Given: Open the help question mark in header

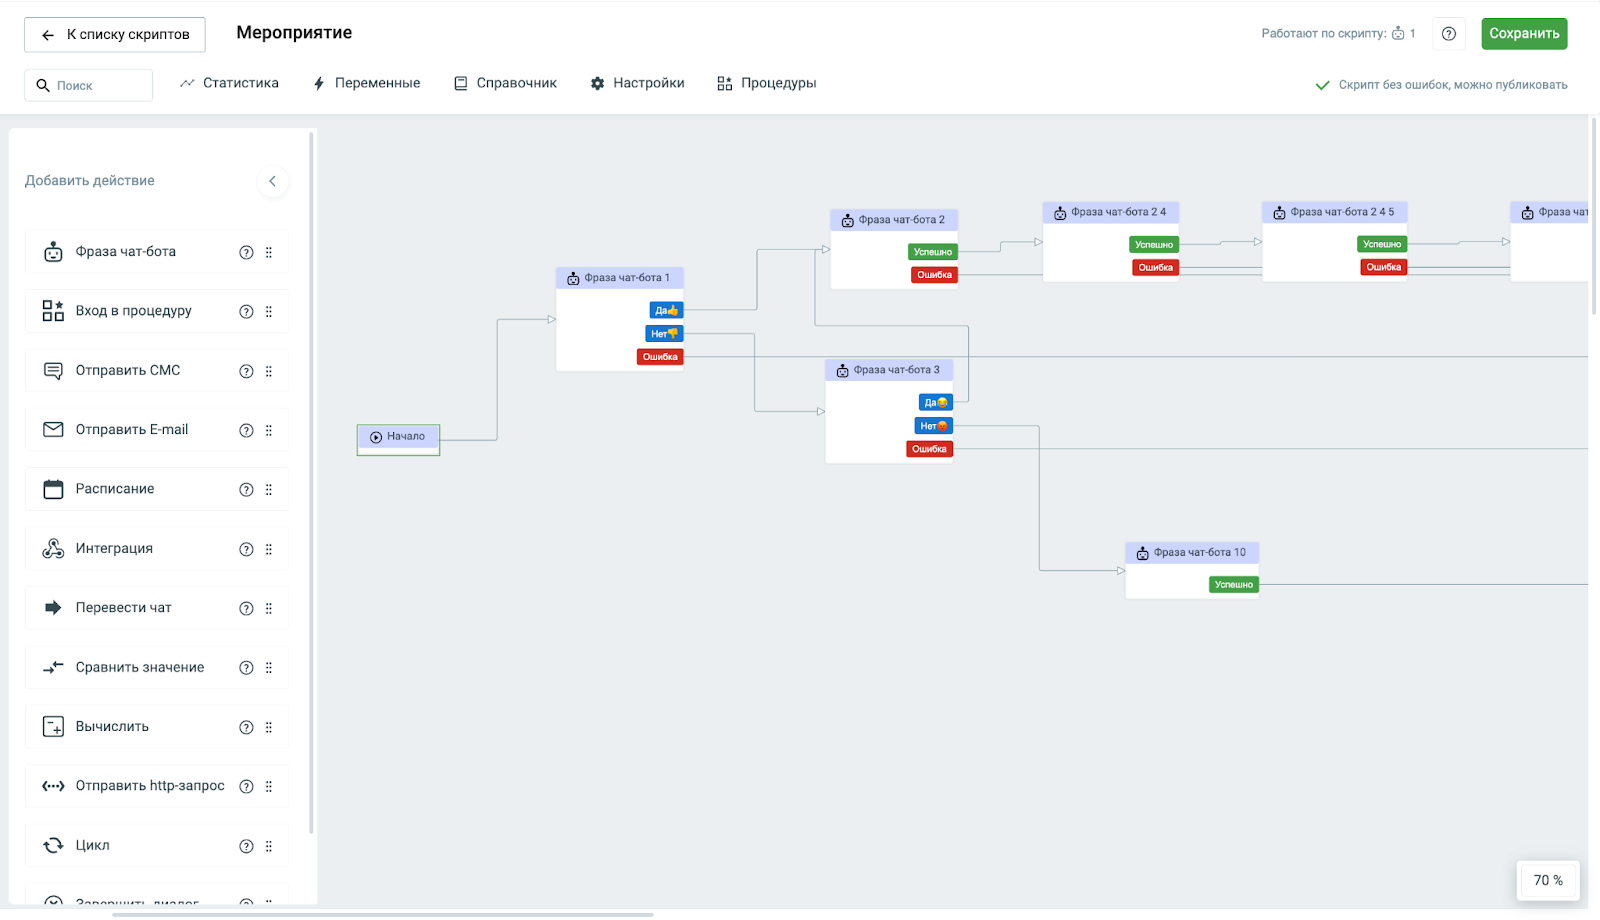Looking at the screenshot, I should [1449, 34].
